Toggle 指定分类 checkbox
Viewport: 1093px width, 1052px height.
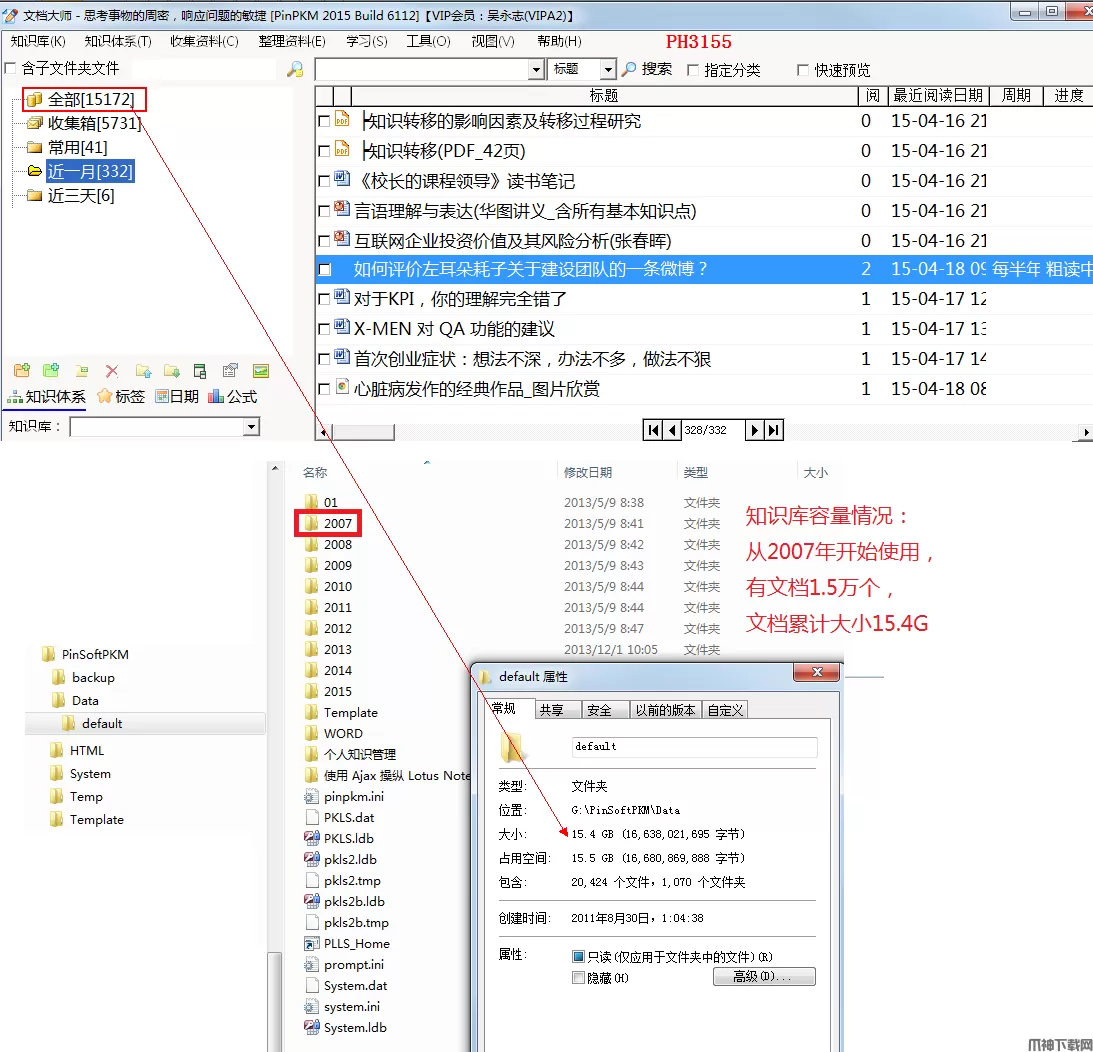(692, 70)
